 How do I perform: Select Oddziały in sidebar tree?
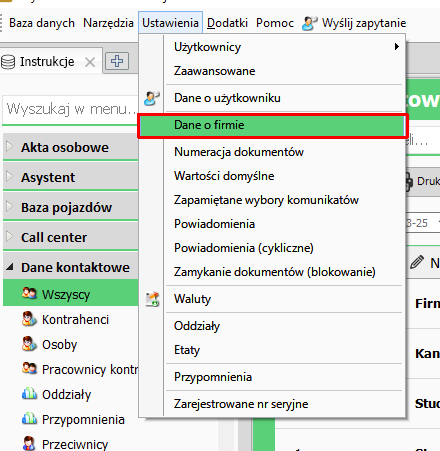66,395
